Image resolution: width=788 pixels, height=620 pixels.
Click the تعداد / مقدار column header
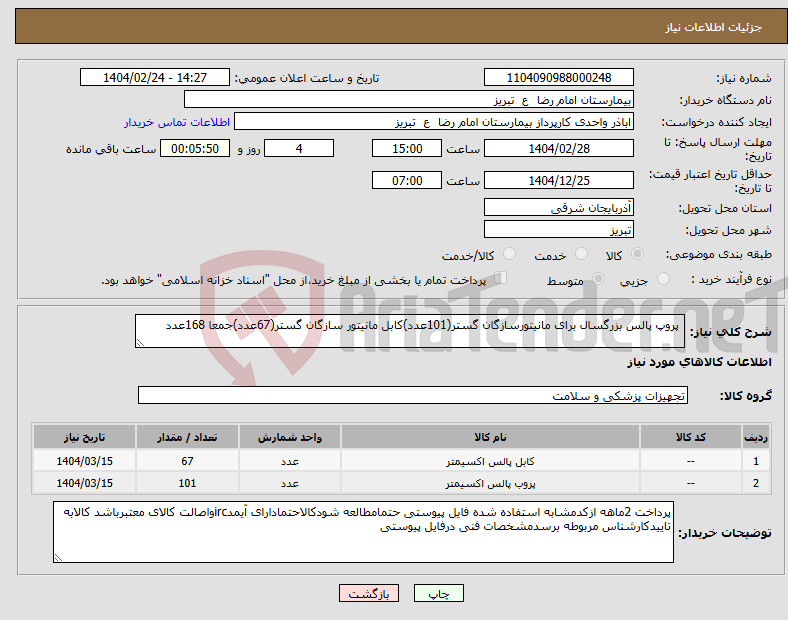(x=187, y=437)
